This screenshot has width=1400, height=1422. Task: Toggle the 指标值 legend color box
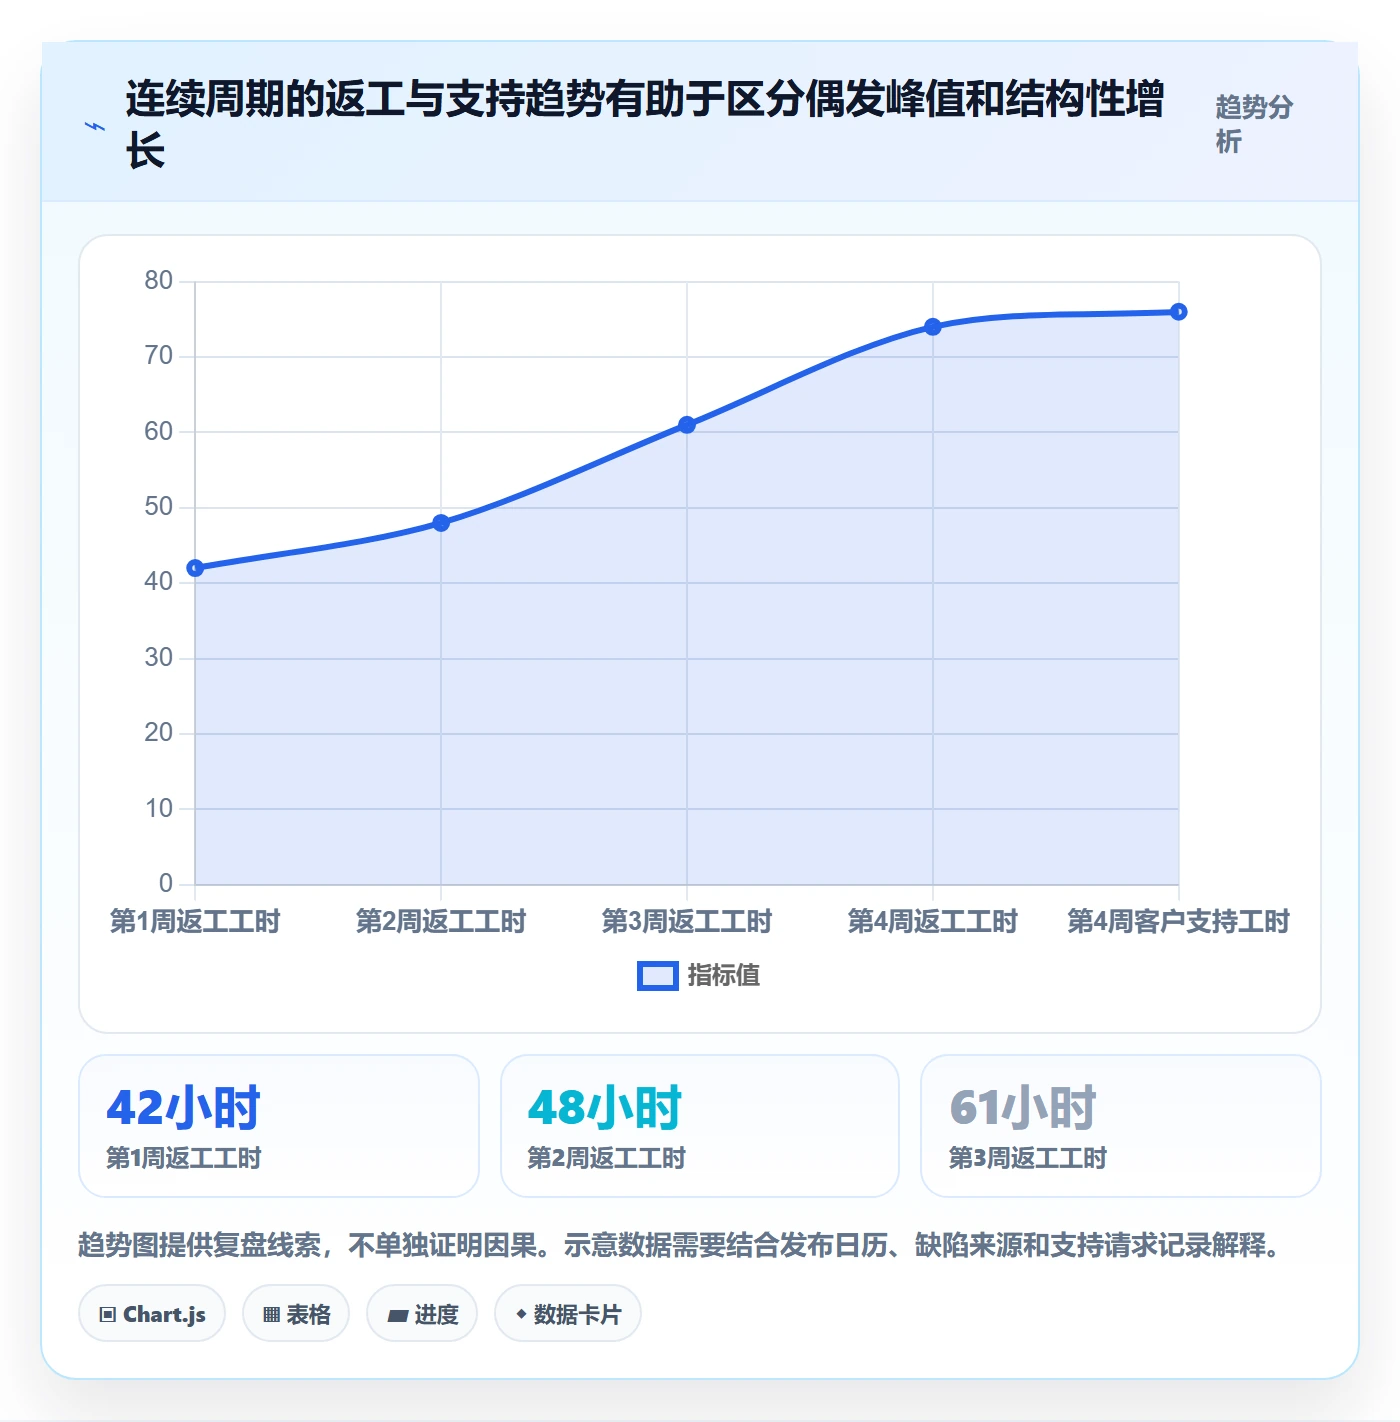tap(657, 976)
